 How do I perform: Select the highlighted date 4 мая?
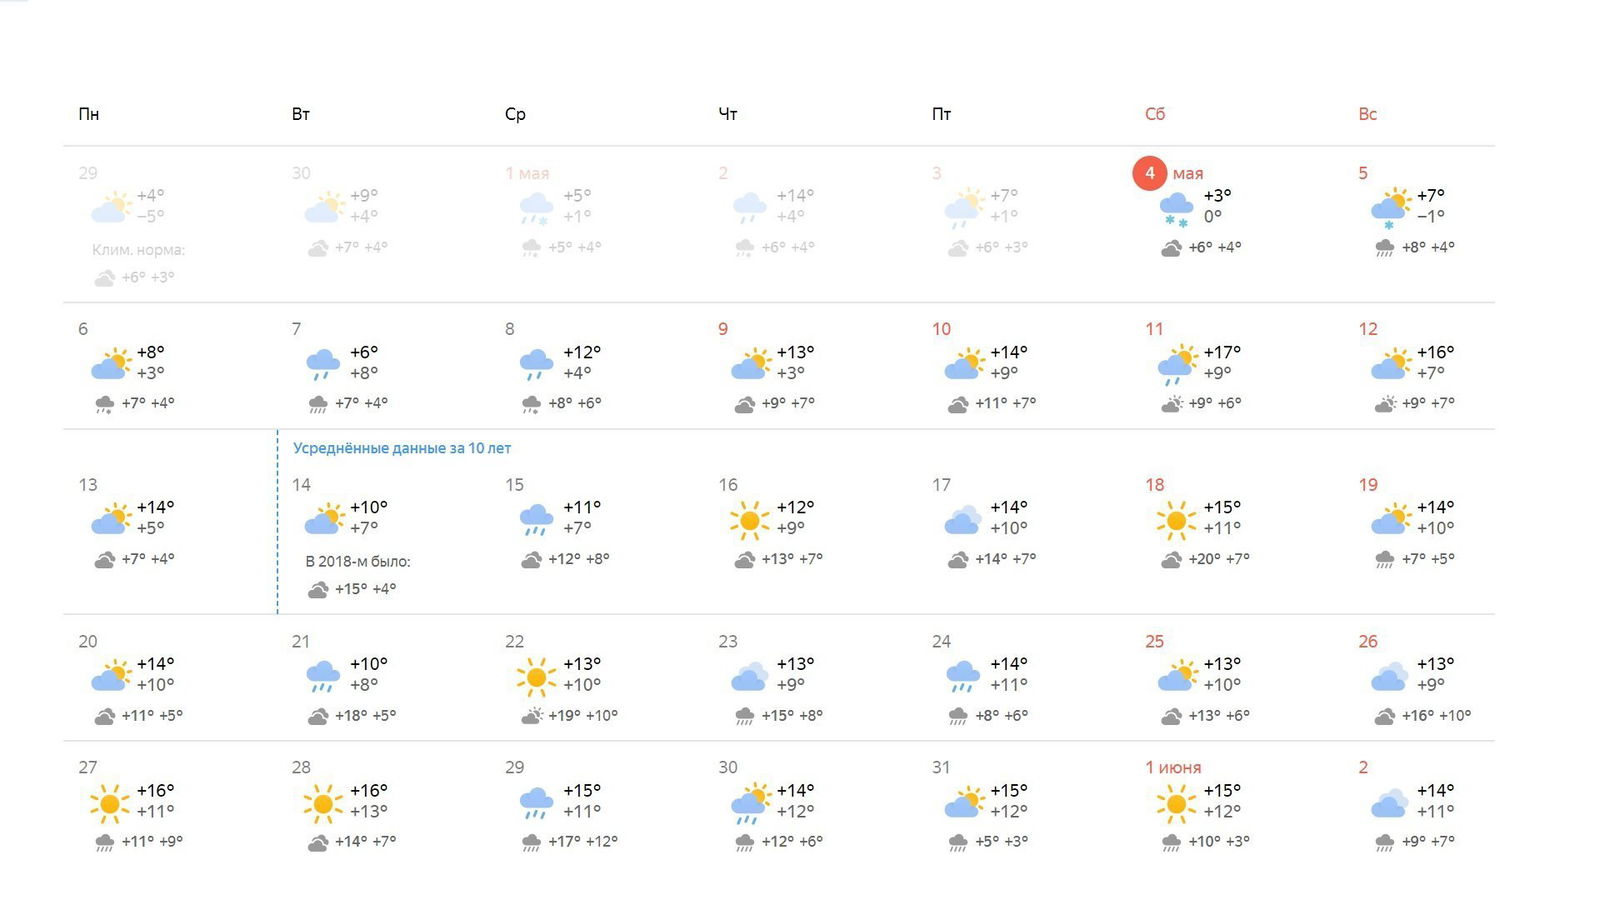(x=1168, y=173)
